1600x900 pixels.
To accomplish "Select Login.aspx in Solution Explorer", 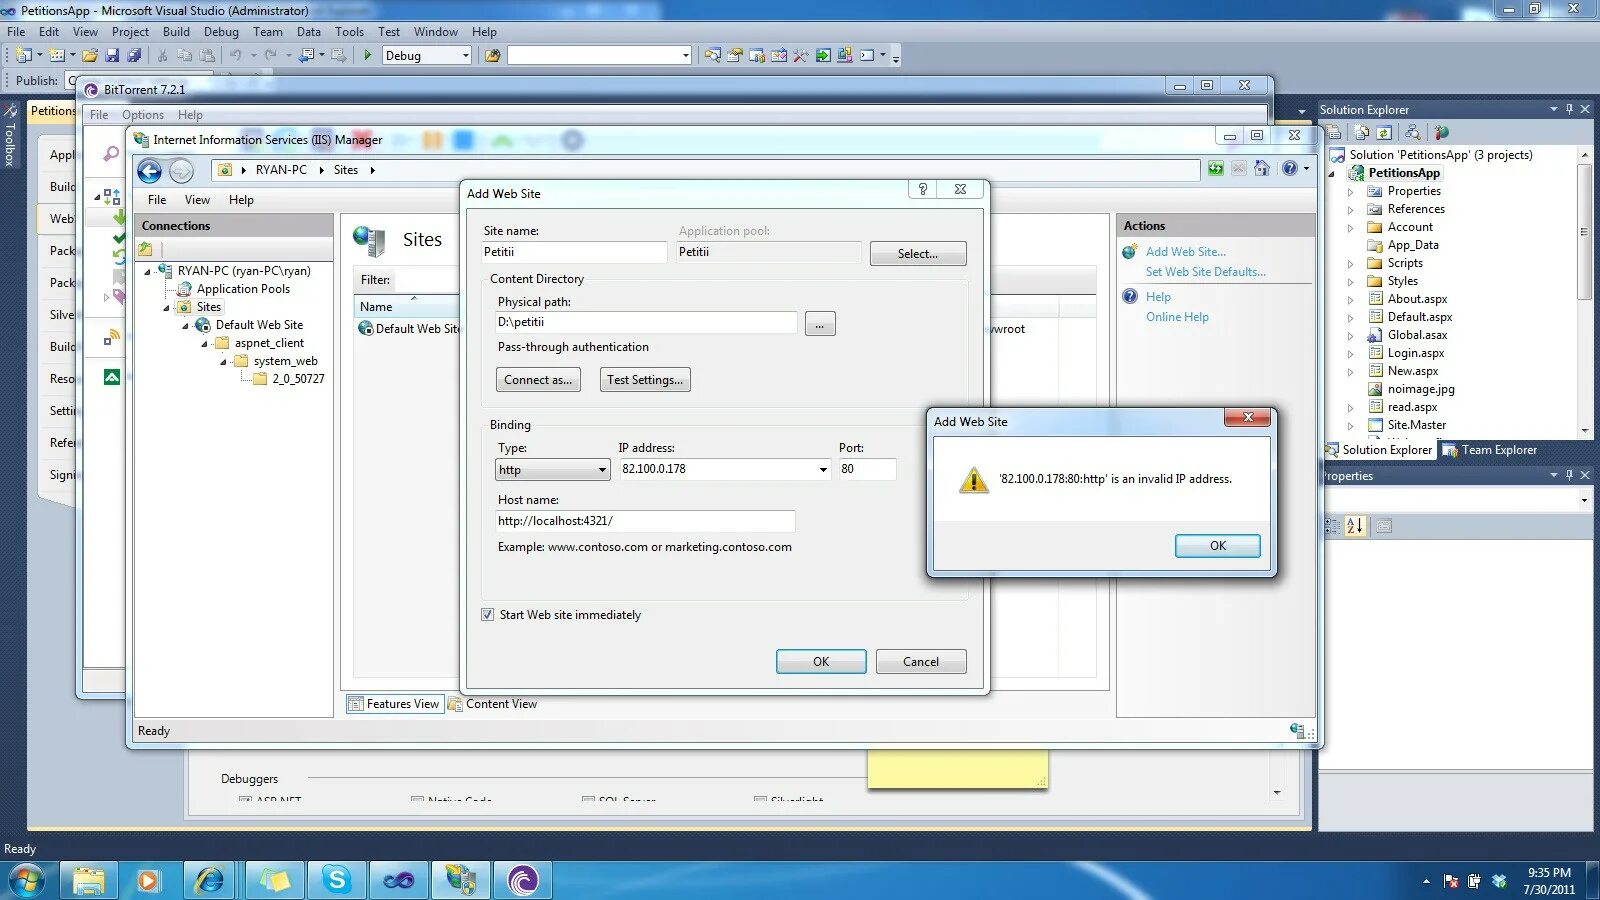I will [x=1415, y=353].
